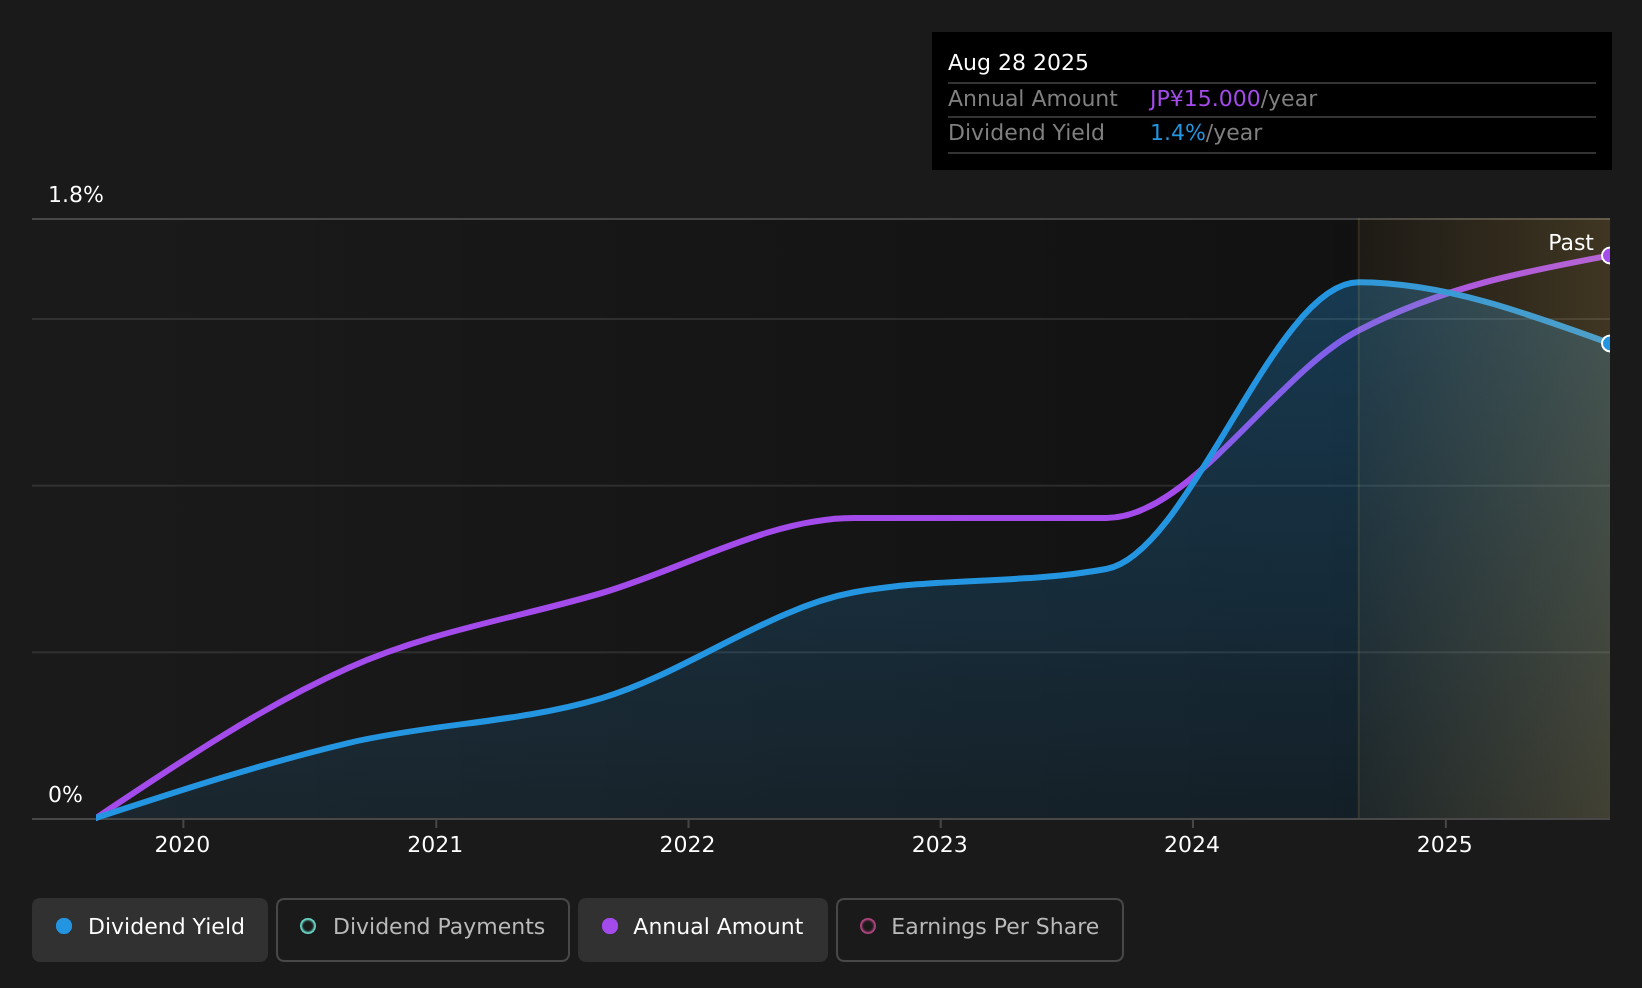This screenshot has height=988, width=1642.
Task: Enable the Dividend Payments series
Action: click(422, 929)
